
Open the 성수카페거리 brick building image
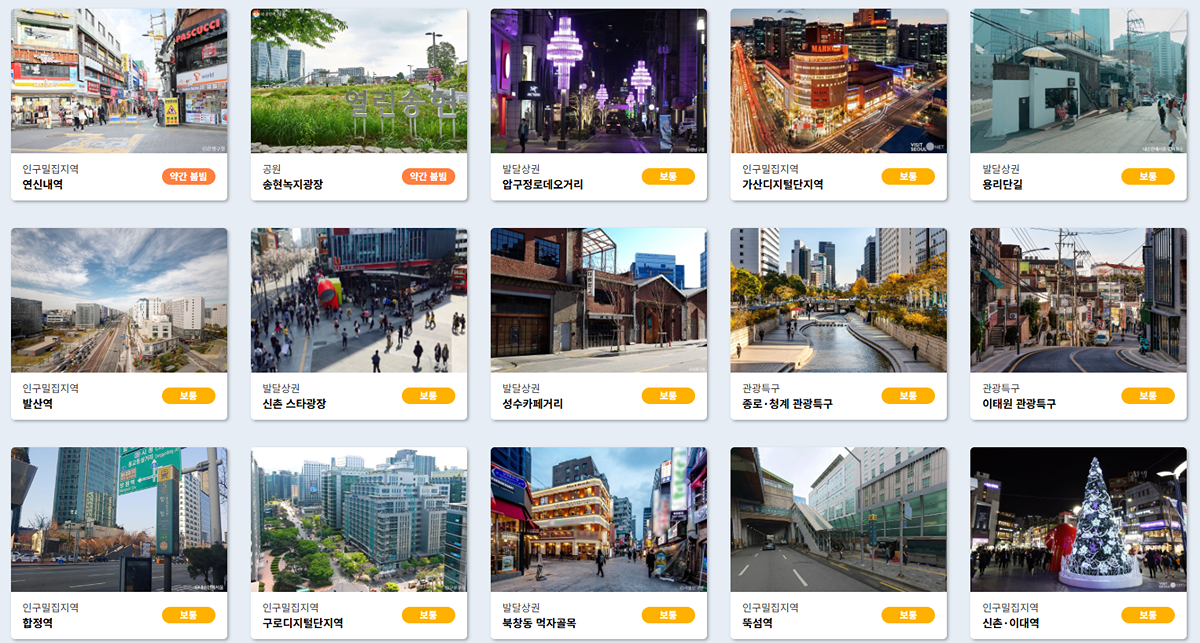(x=599, y=300)
